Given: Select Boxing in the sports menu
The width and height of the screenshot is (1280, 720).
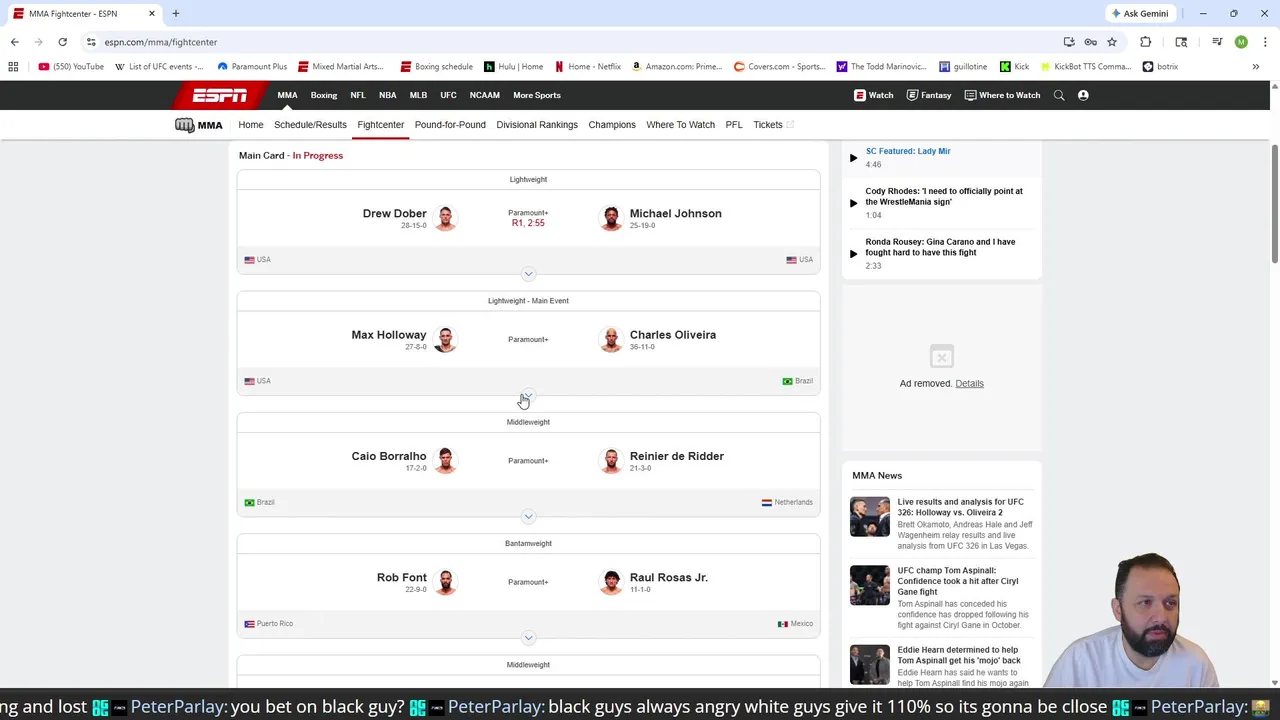Looking at the screenshot, I should pyautogui.click(x=324, y=95).
